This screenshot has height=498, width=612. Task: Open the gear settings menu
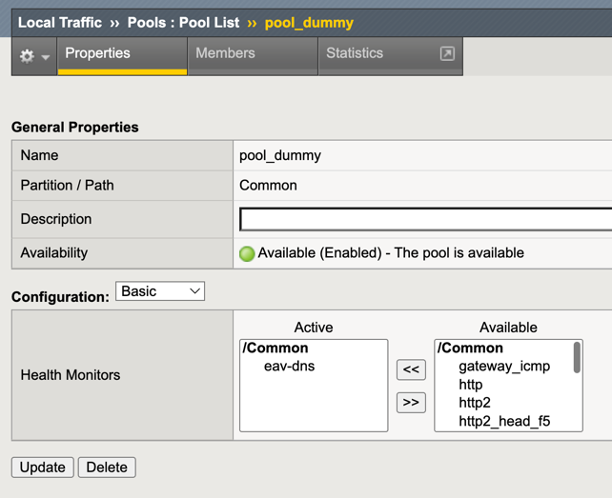click(27, 56)
